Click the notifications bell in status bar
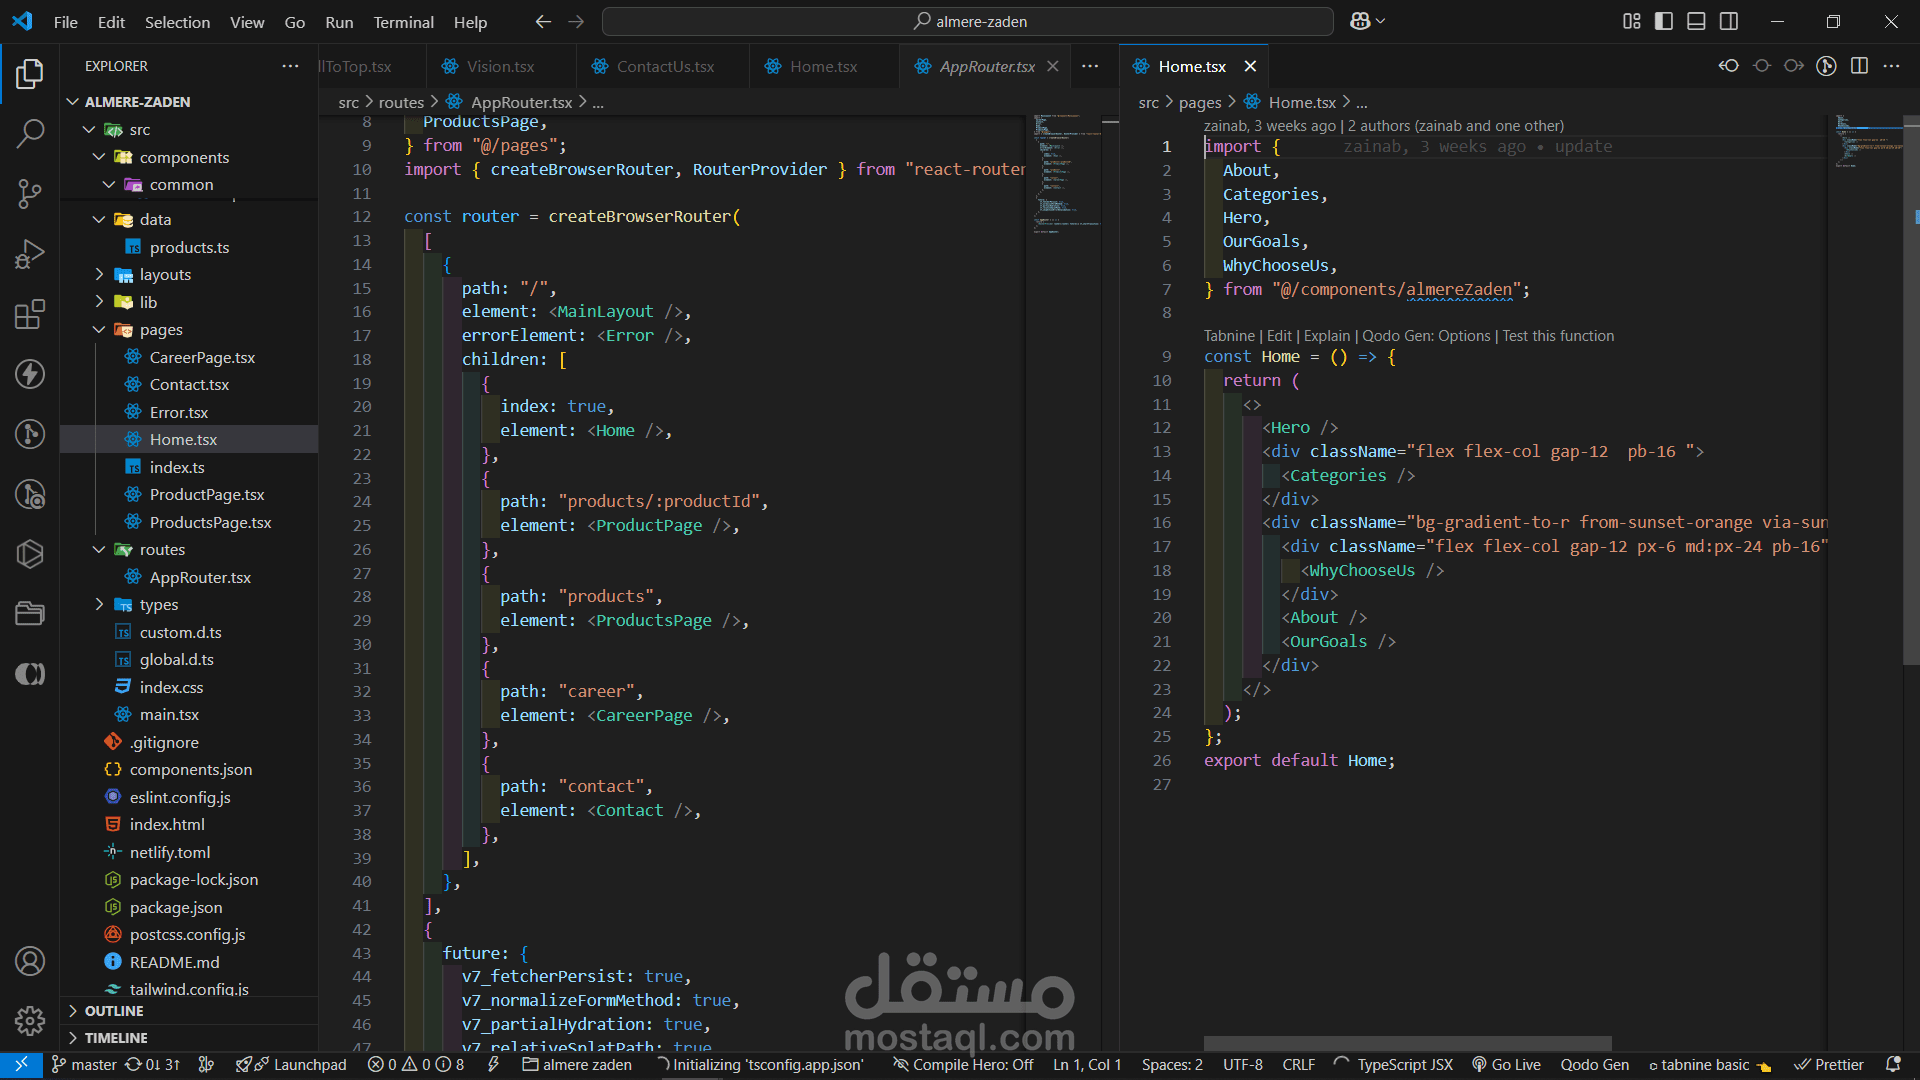The image size is (1920, 1080). 1893,1065
